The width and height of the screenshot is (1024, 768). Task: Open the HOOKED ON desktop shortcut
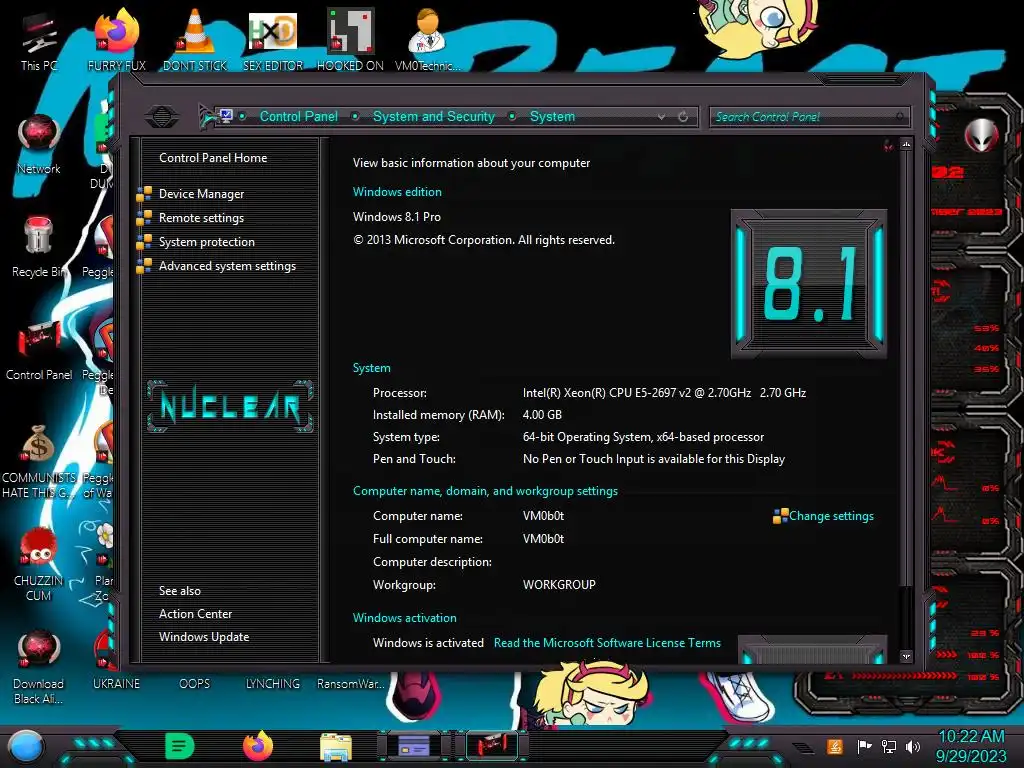[350, 41]
